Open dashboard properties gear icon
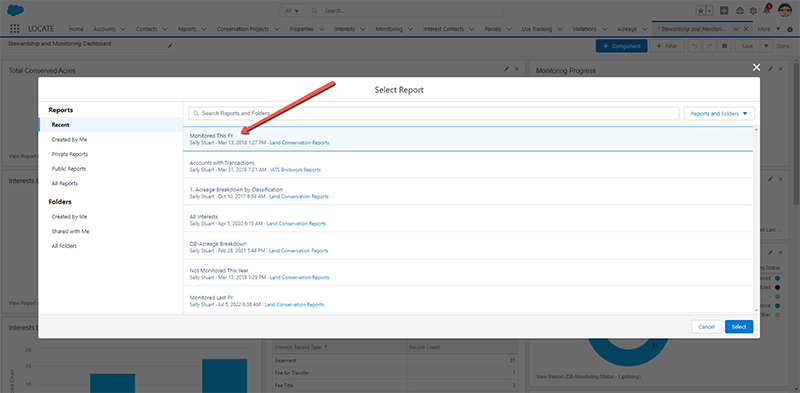Screen dimensions: 800x393 [724, 46]
